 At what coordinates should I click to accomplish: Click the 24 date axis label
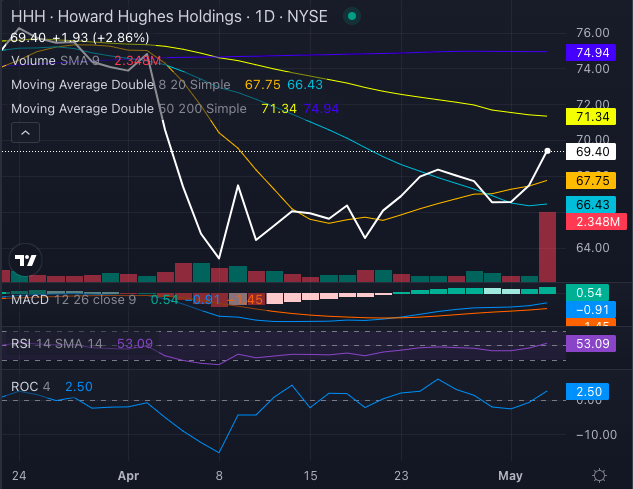point(19,476)
